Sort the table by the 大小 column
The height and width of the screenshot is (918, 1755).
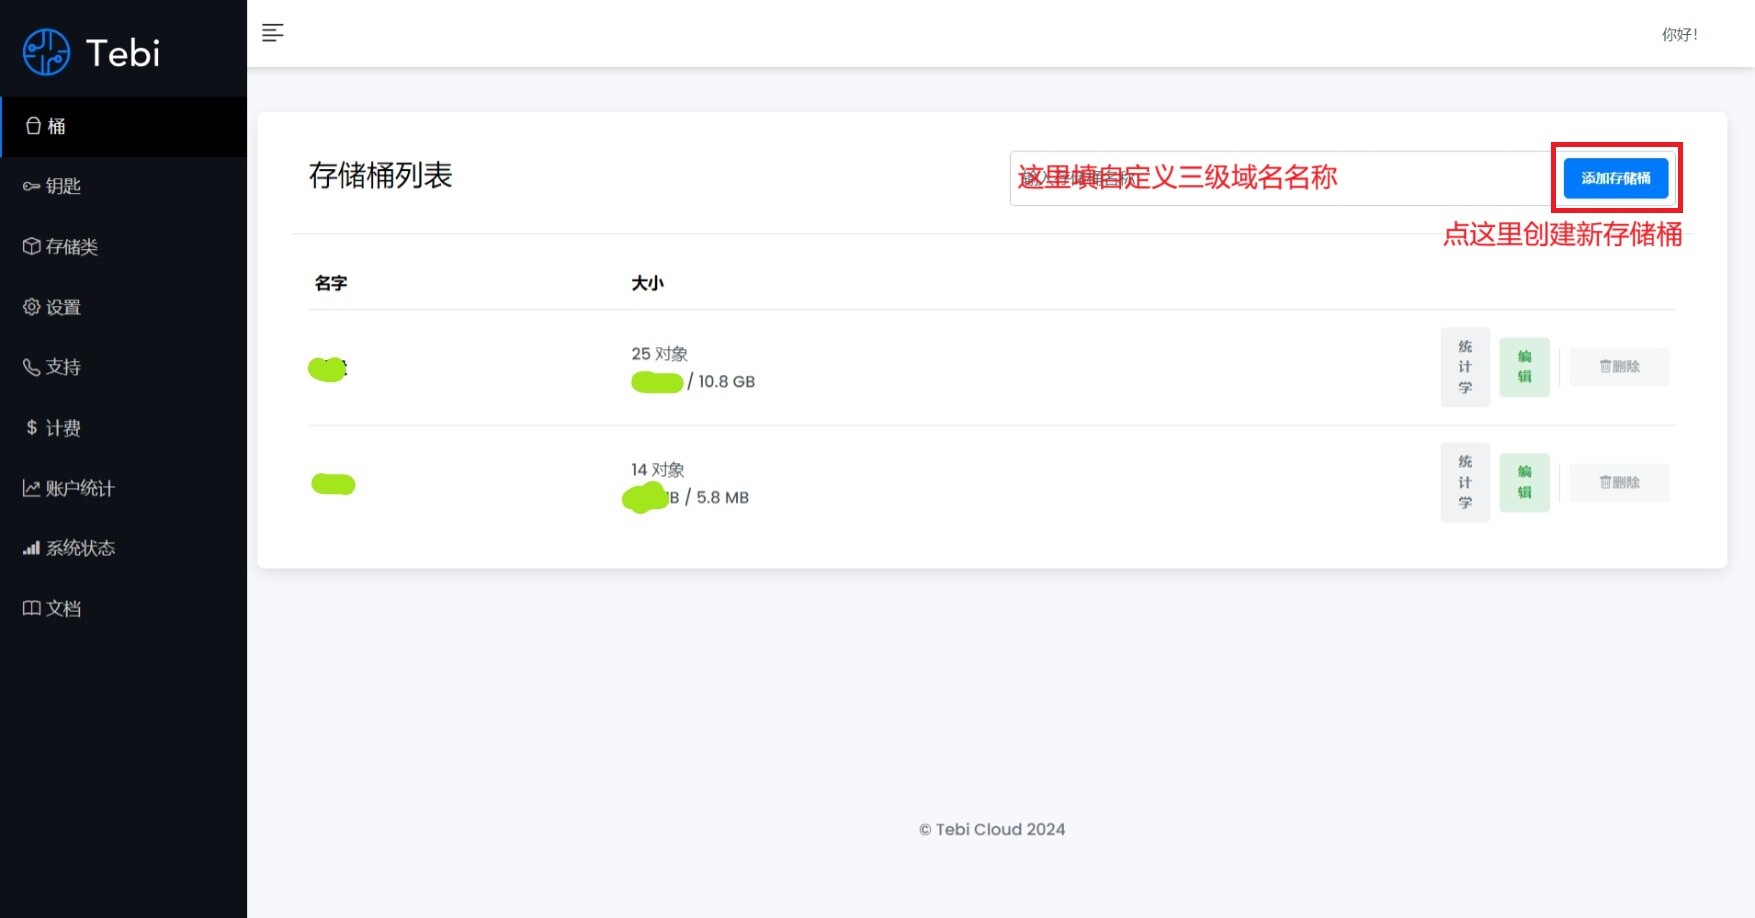click(x=648, y=283)
